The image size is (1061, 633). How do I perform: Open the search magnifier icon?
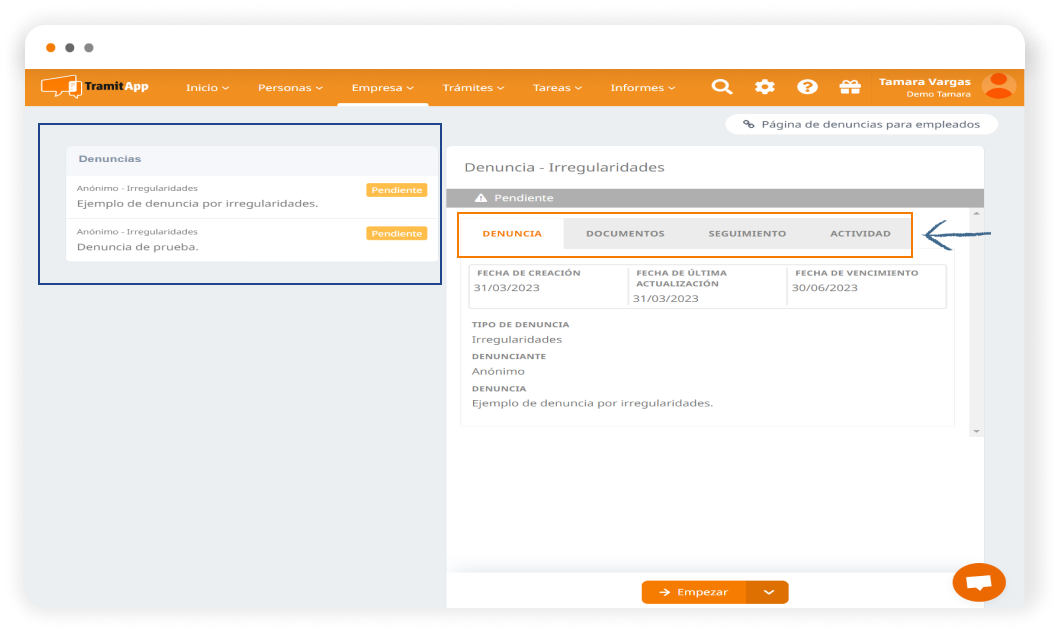pos(721,87)
